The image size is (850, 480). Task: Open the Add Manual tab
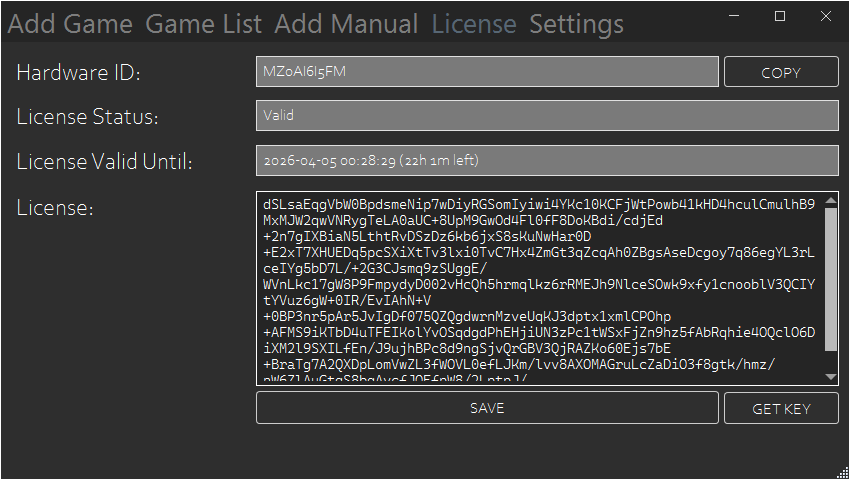(346, 24)
